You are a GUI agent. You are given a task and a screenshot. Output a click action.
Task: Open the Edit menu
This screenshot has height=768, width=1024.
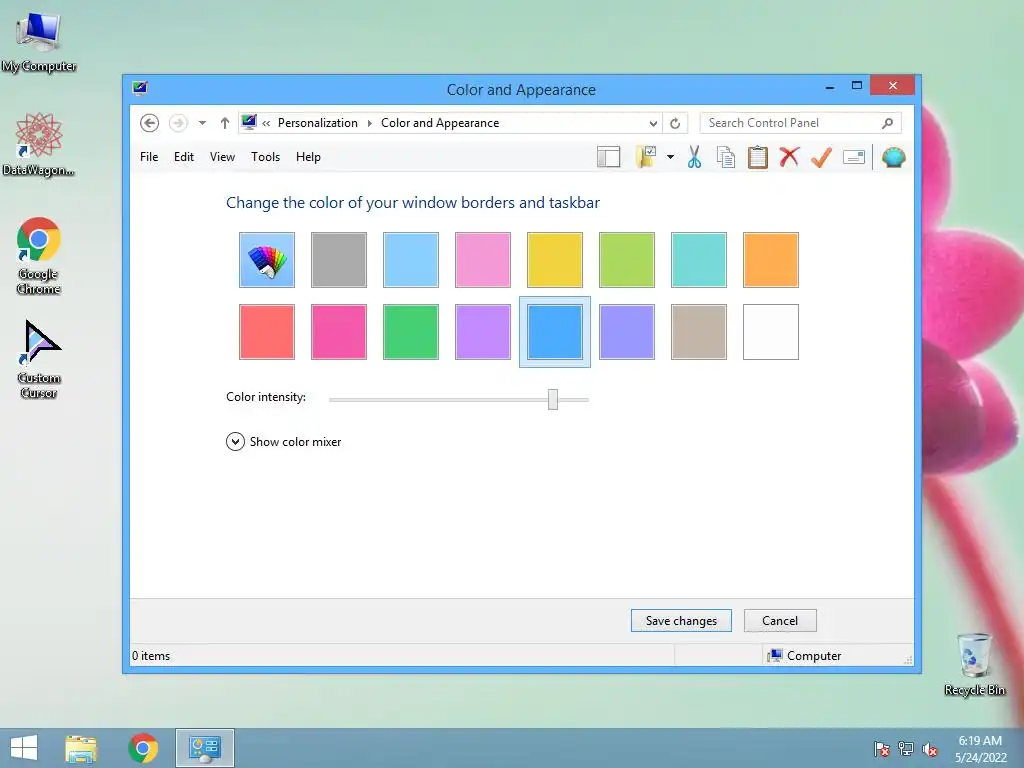coord(184,157)
